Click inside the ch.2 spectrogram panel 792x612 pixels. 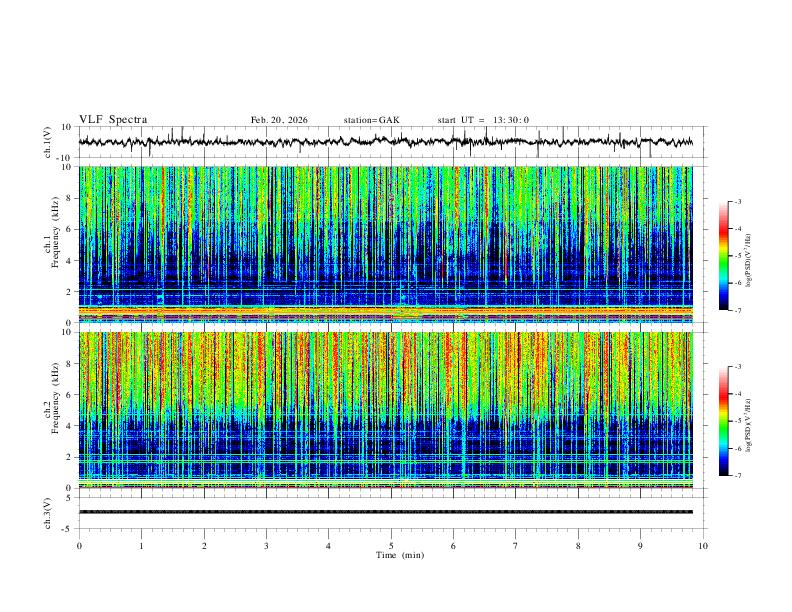[386, 410]
